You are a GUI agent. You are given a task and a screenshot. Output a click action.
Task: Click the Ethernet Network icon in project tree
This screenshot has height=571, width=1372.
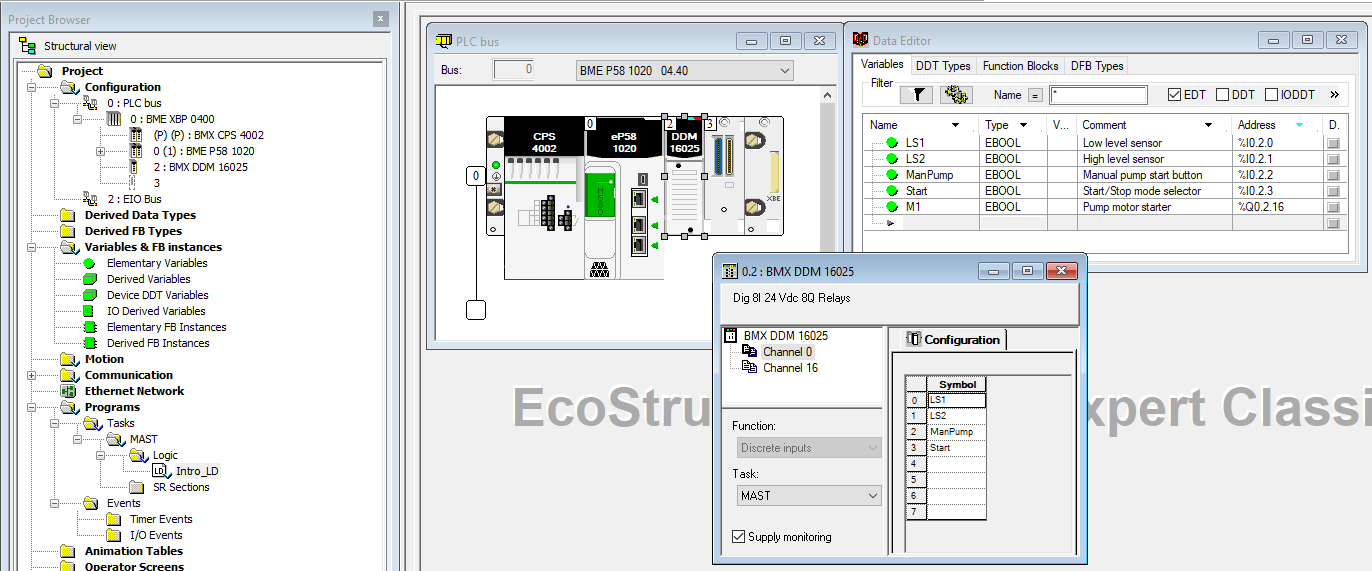click(x=68, y=391)
